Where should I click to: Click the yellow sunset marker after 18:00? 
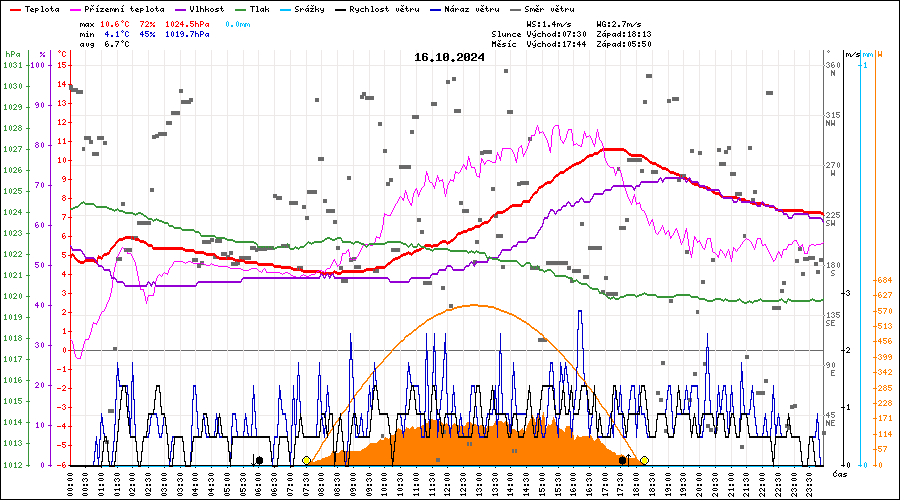coord(645,460)
